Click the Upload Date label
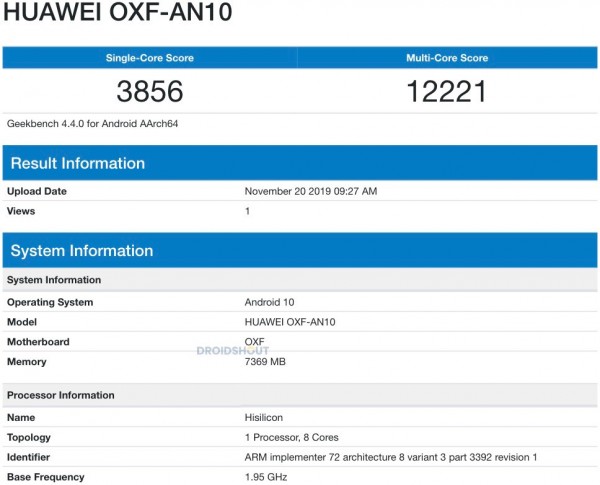600x485 pixels. 37,191
